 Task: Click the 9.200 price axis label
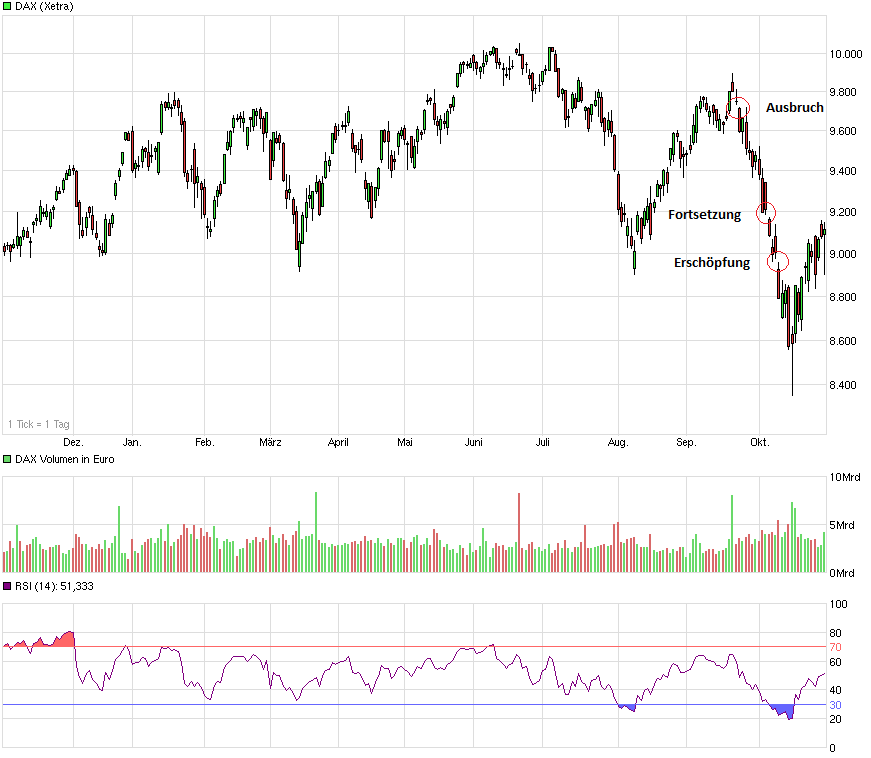[x=843, y=212]
